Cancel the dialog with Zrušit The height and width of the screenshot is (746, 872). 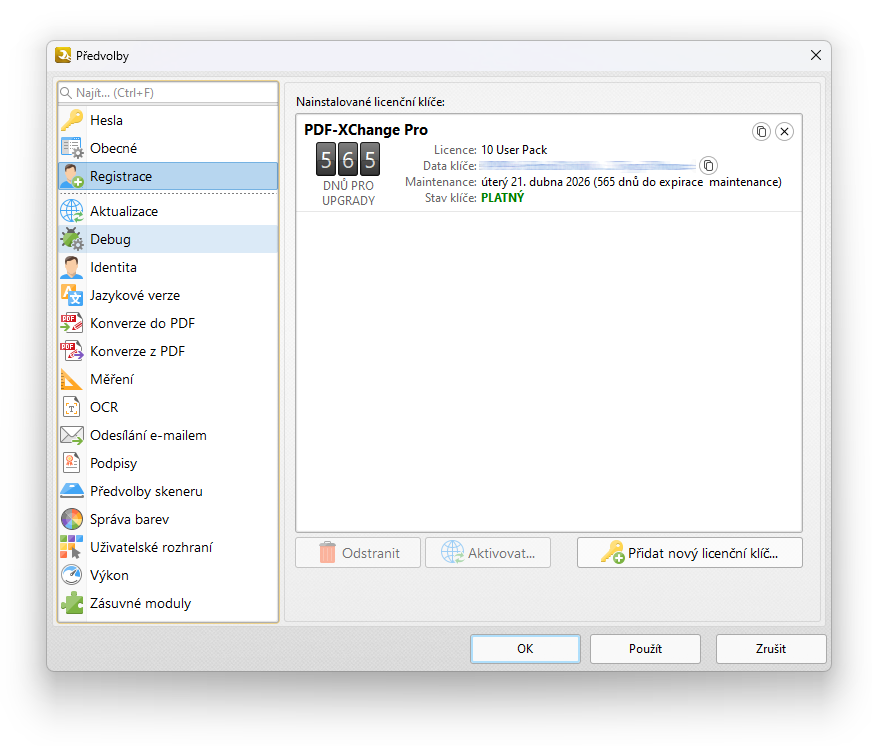(771, 649)
